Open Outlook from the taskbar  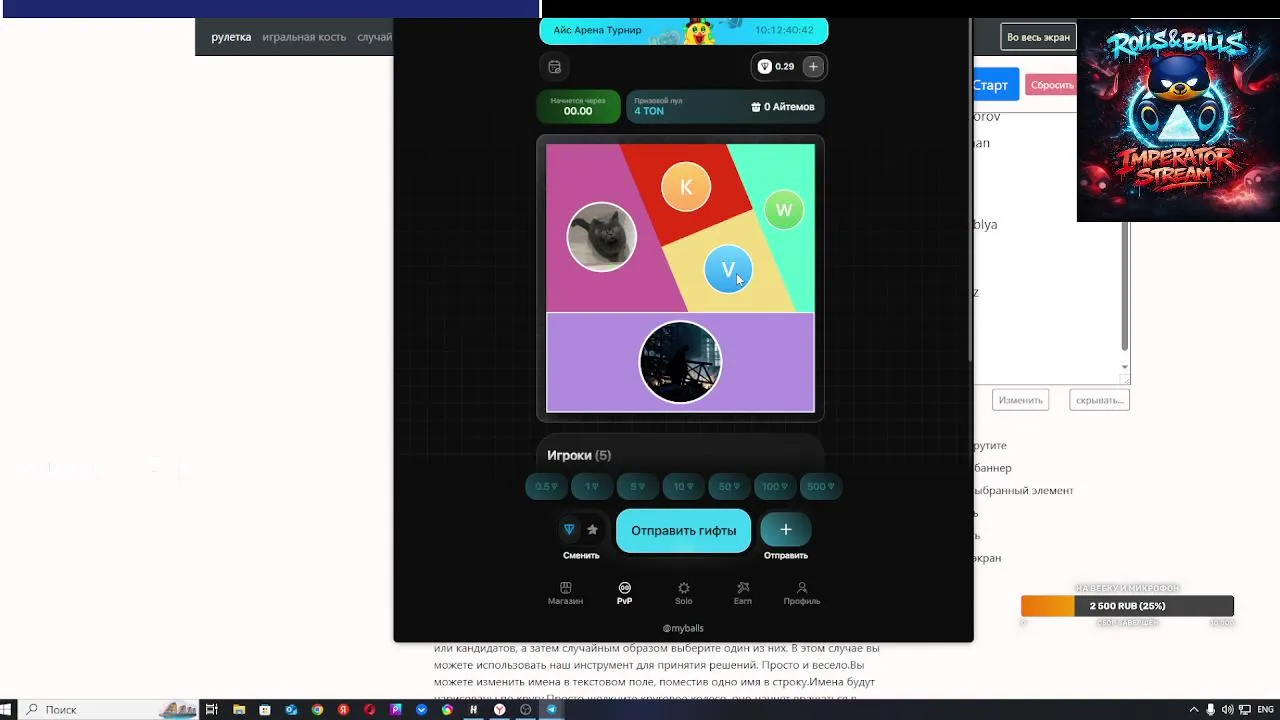click(x=291, y=710)
